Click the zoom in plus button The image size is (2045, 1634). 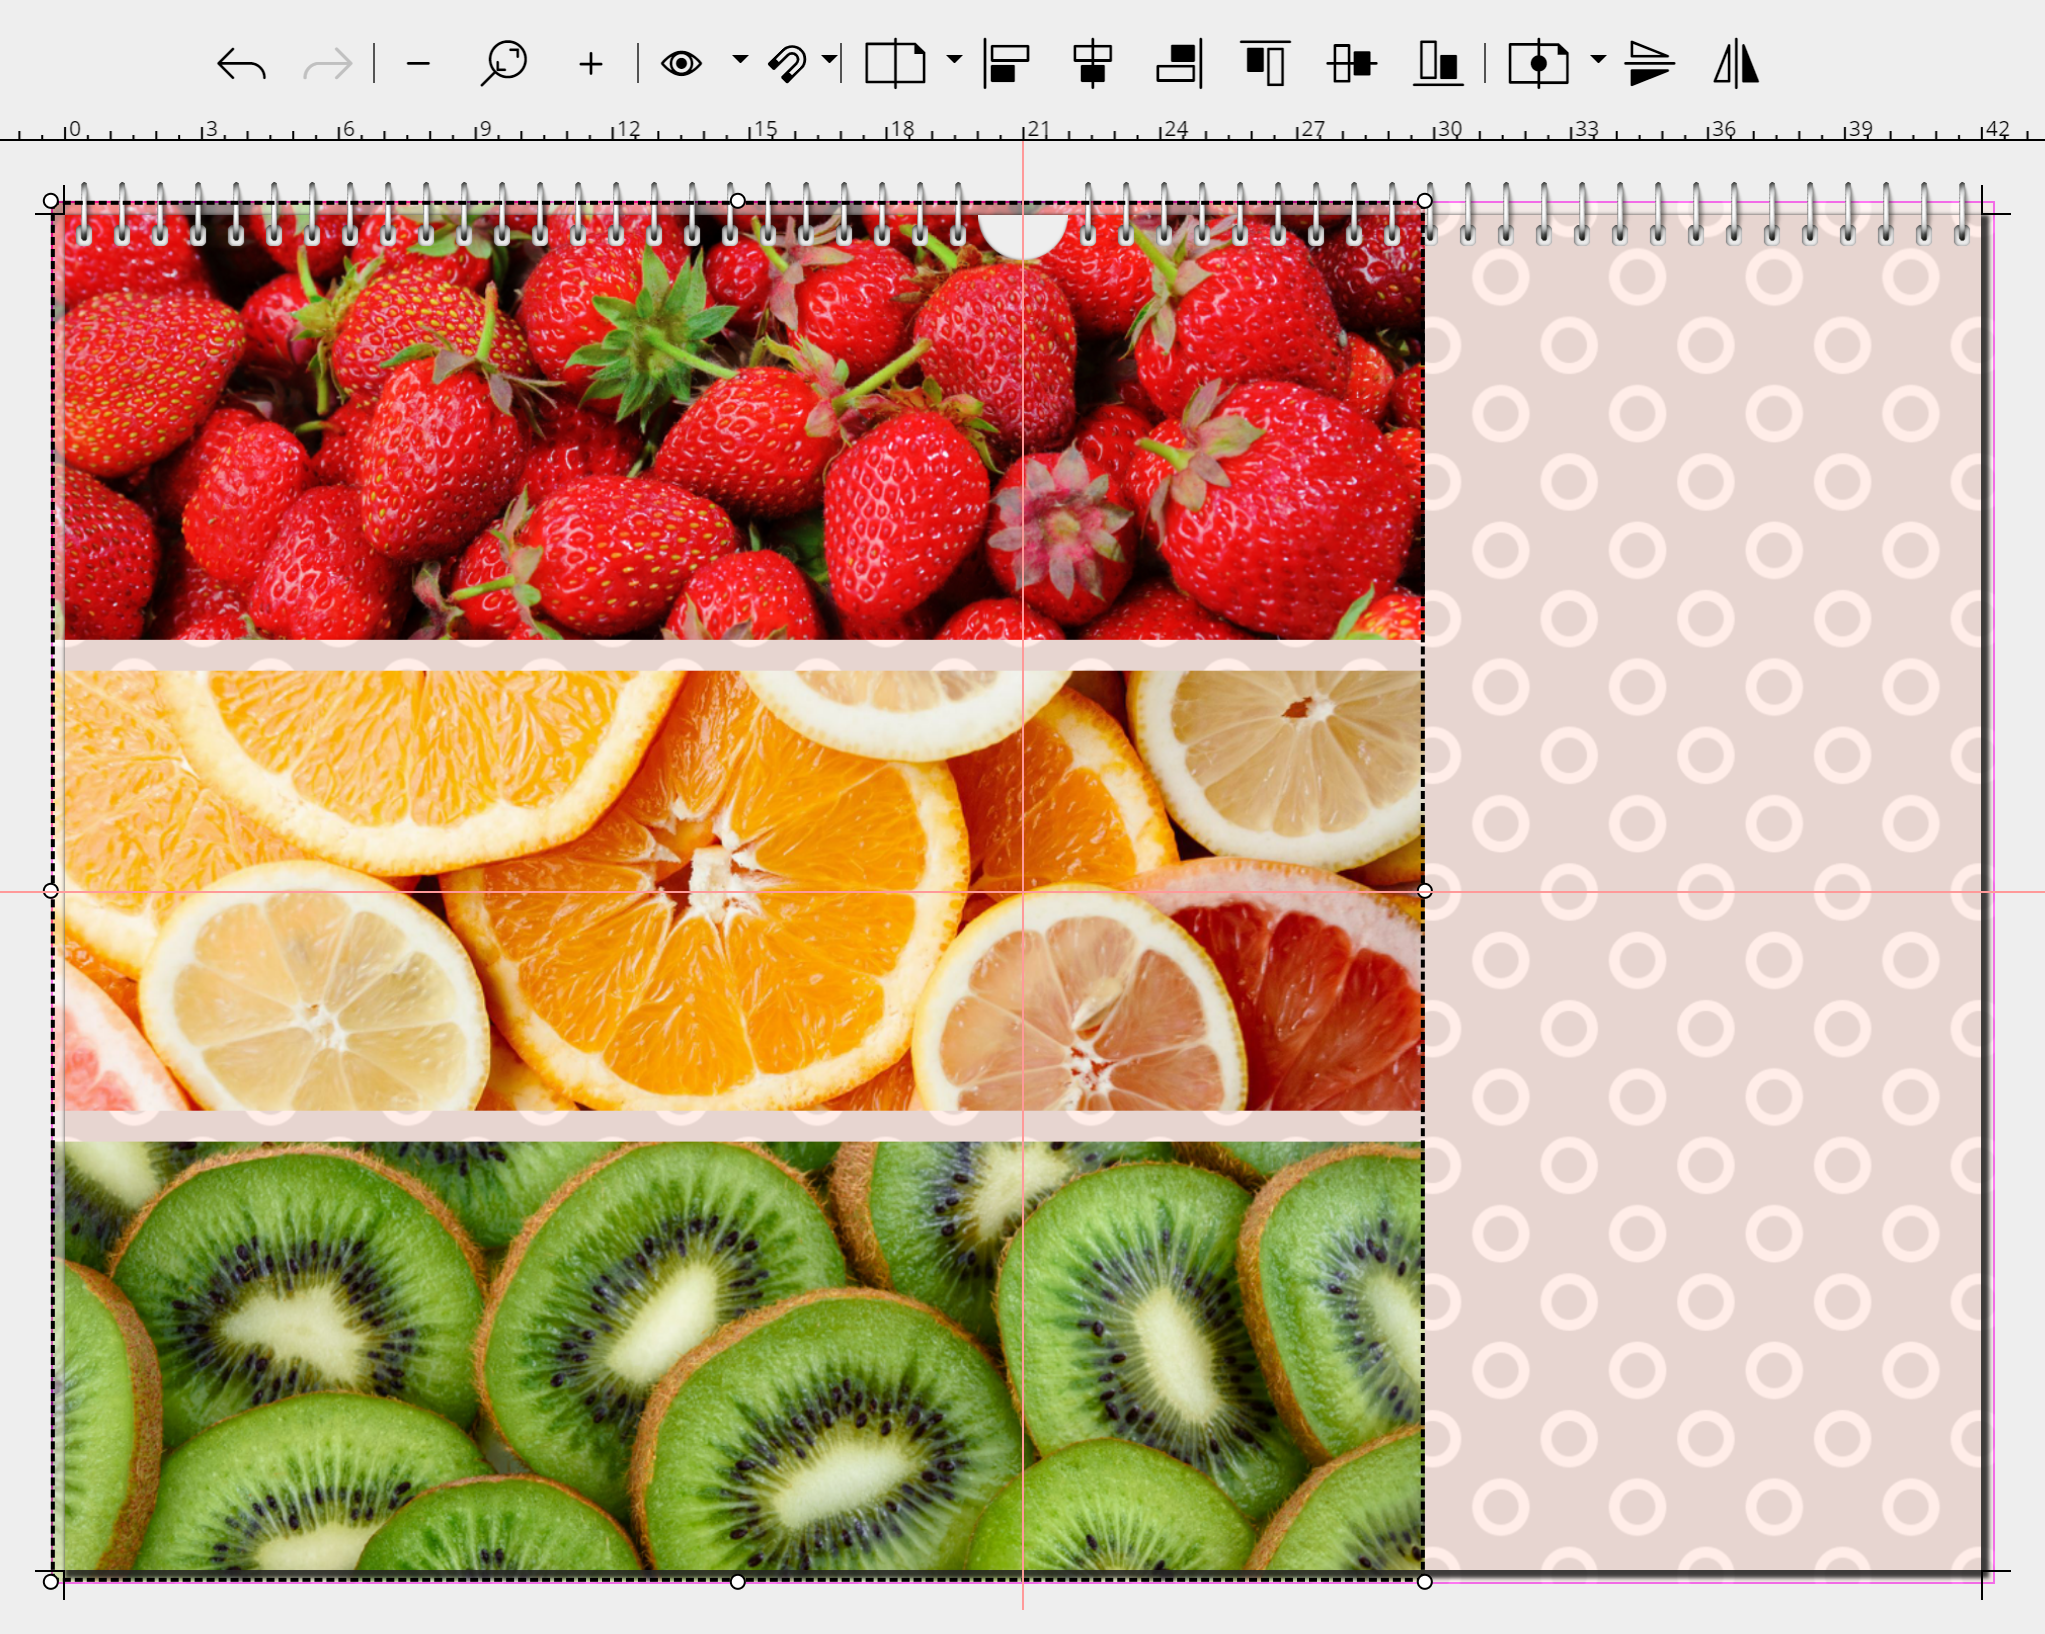591,64
